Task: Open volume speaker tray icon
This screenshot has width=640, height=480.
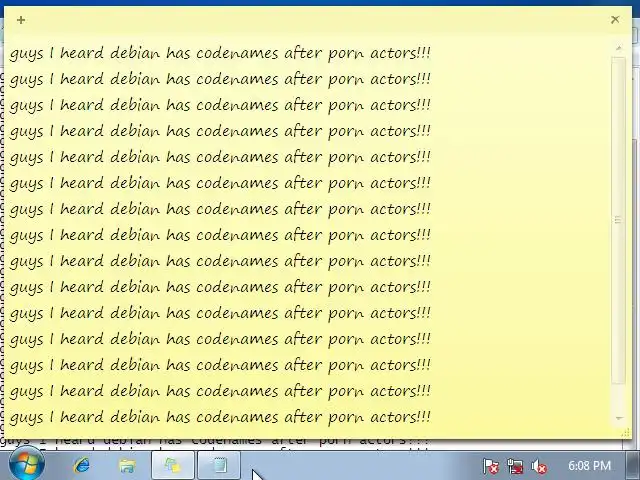Action: [x=539, y=466]
